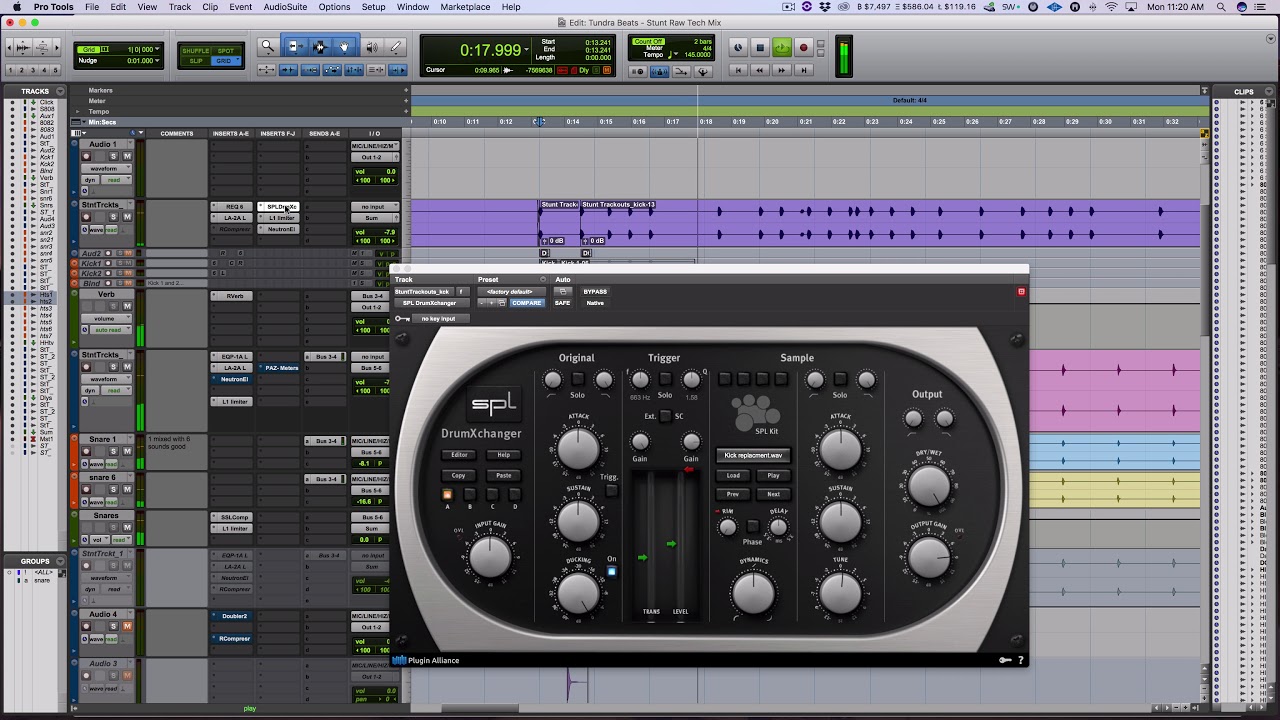Click the Kick replacment.wav sample field

tap(754, 456)
